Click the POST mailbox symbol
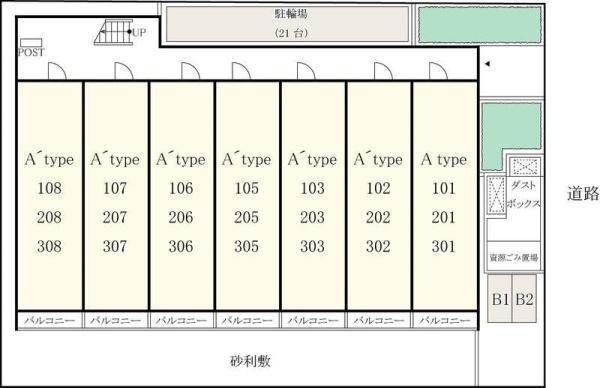Screen dimensions: 600x388 point(31,42)
